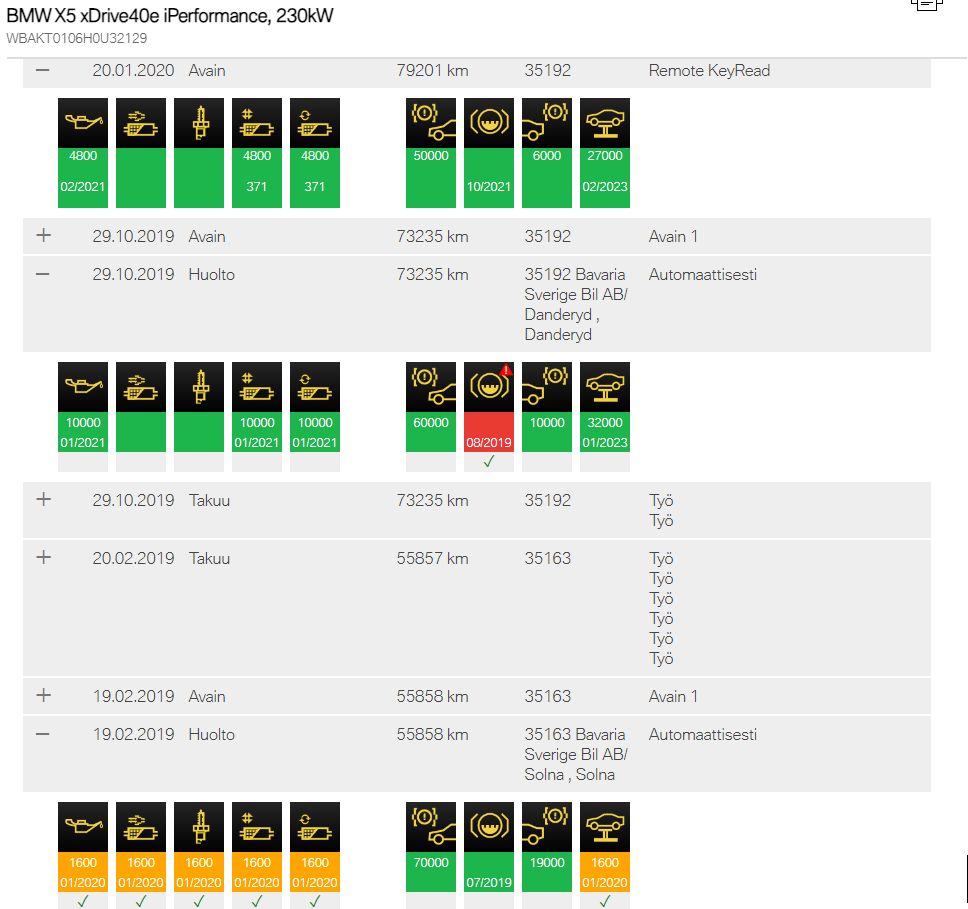Click front brake pads icon showing 60000
The width and height of the screenshot is (968, 909).
431,387
